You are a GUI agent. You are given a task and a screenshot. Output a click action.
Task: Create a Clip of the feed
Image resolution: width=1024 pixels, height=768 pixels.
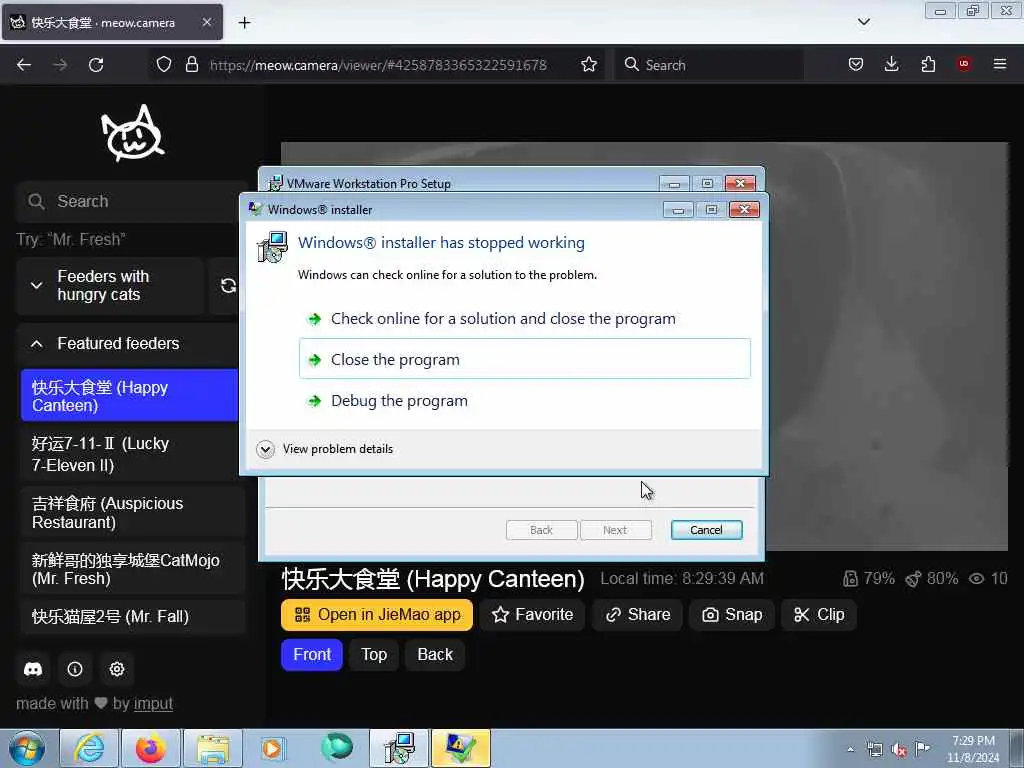pyautogui.click(x=818, y=615)
